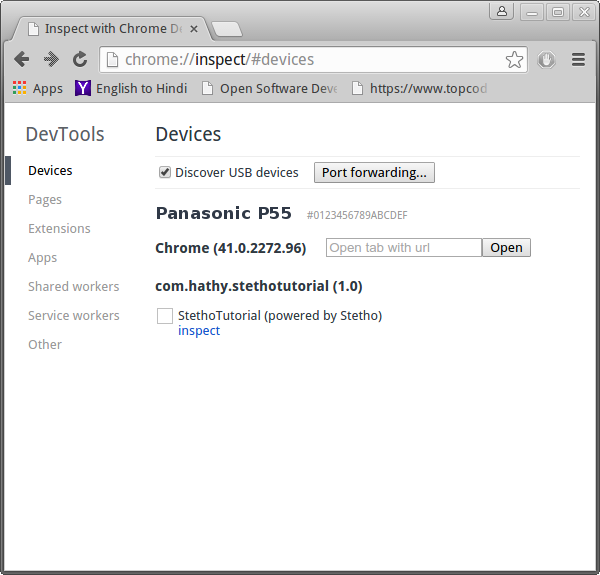Click the Chrome (41.0.2272.96) label
This screenshot has height=575, width=600.
pyautogui.click(x=231, y=248)
